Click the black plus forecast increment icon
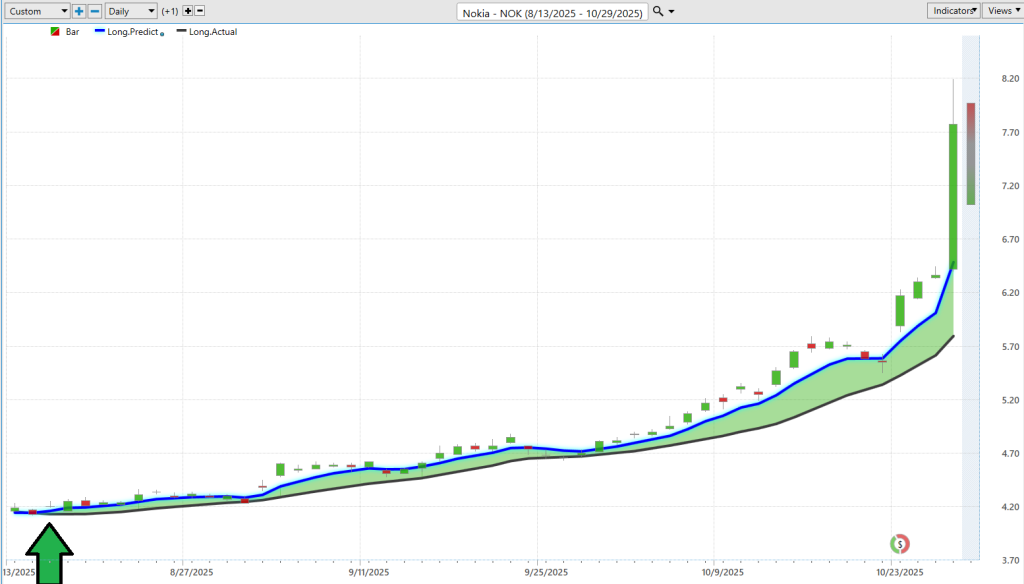The height and width of the screenshot is (584, 1024). click(187, 11)
